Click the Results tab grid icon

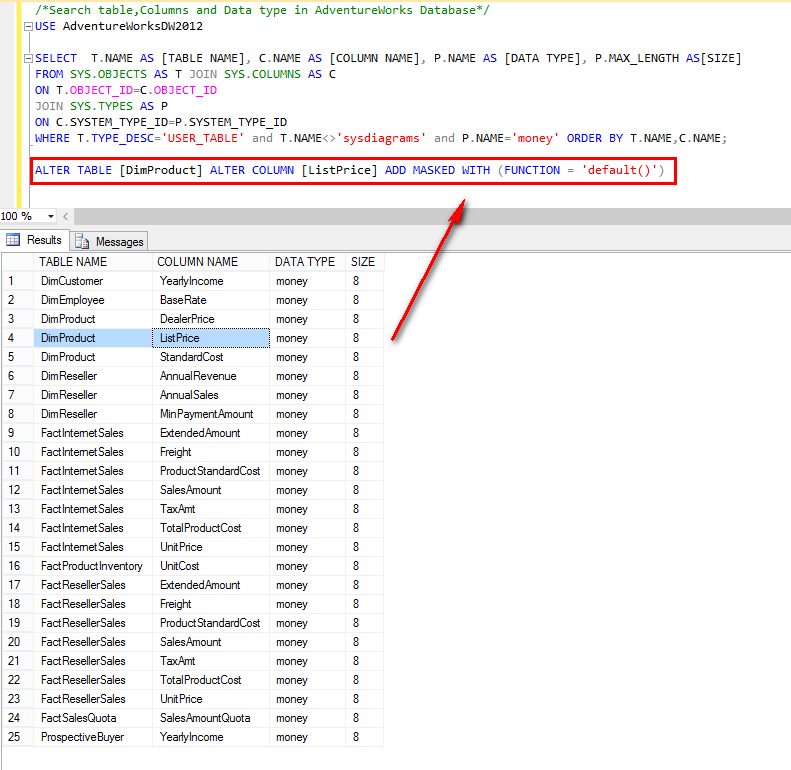13,240
